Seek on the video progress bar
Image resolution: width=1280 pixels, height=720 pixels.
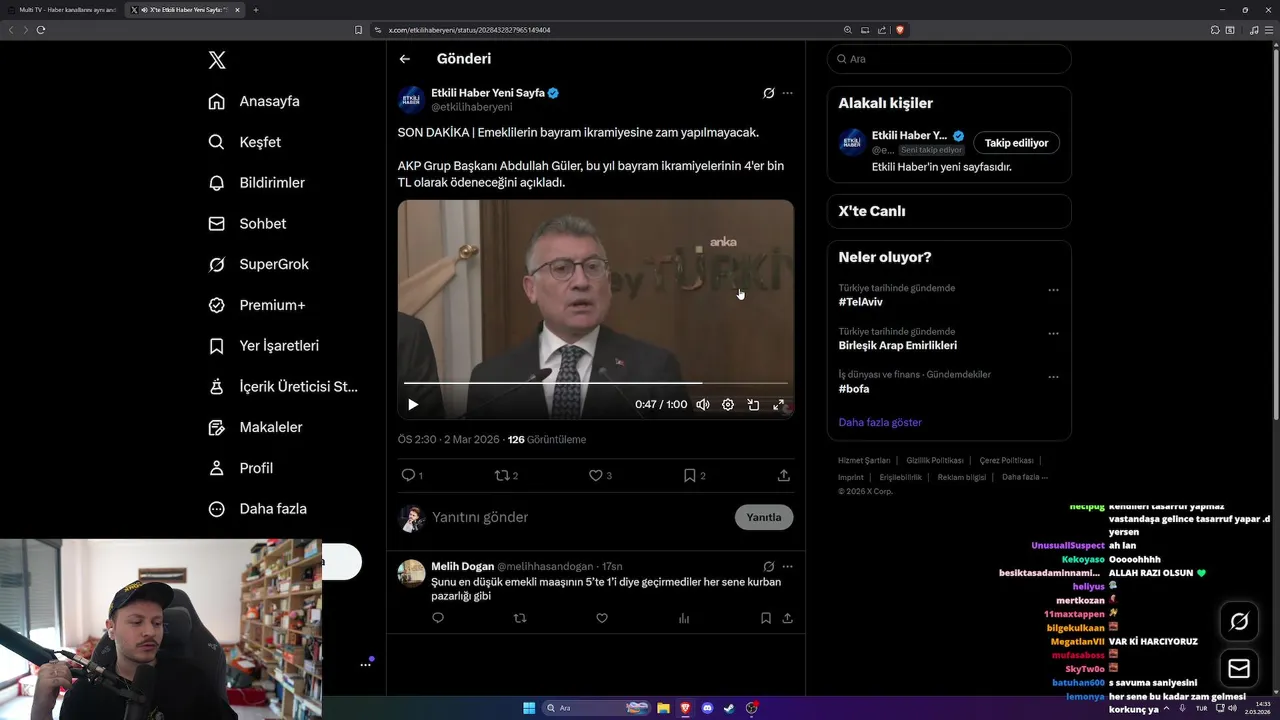596,383
